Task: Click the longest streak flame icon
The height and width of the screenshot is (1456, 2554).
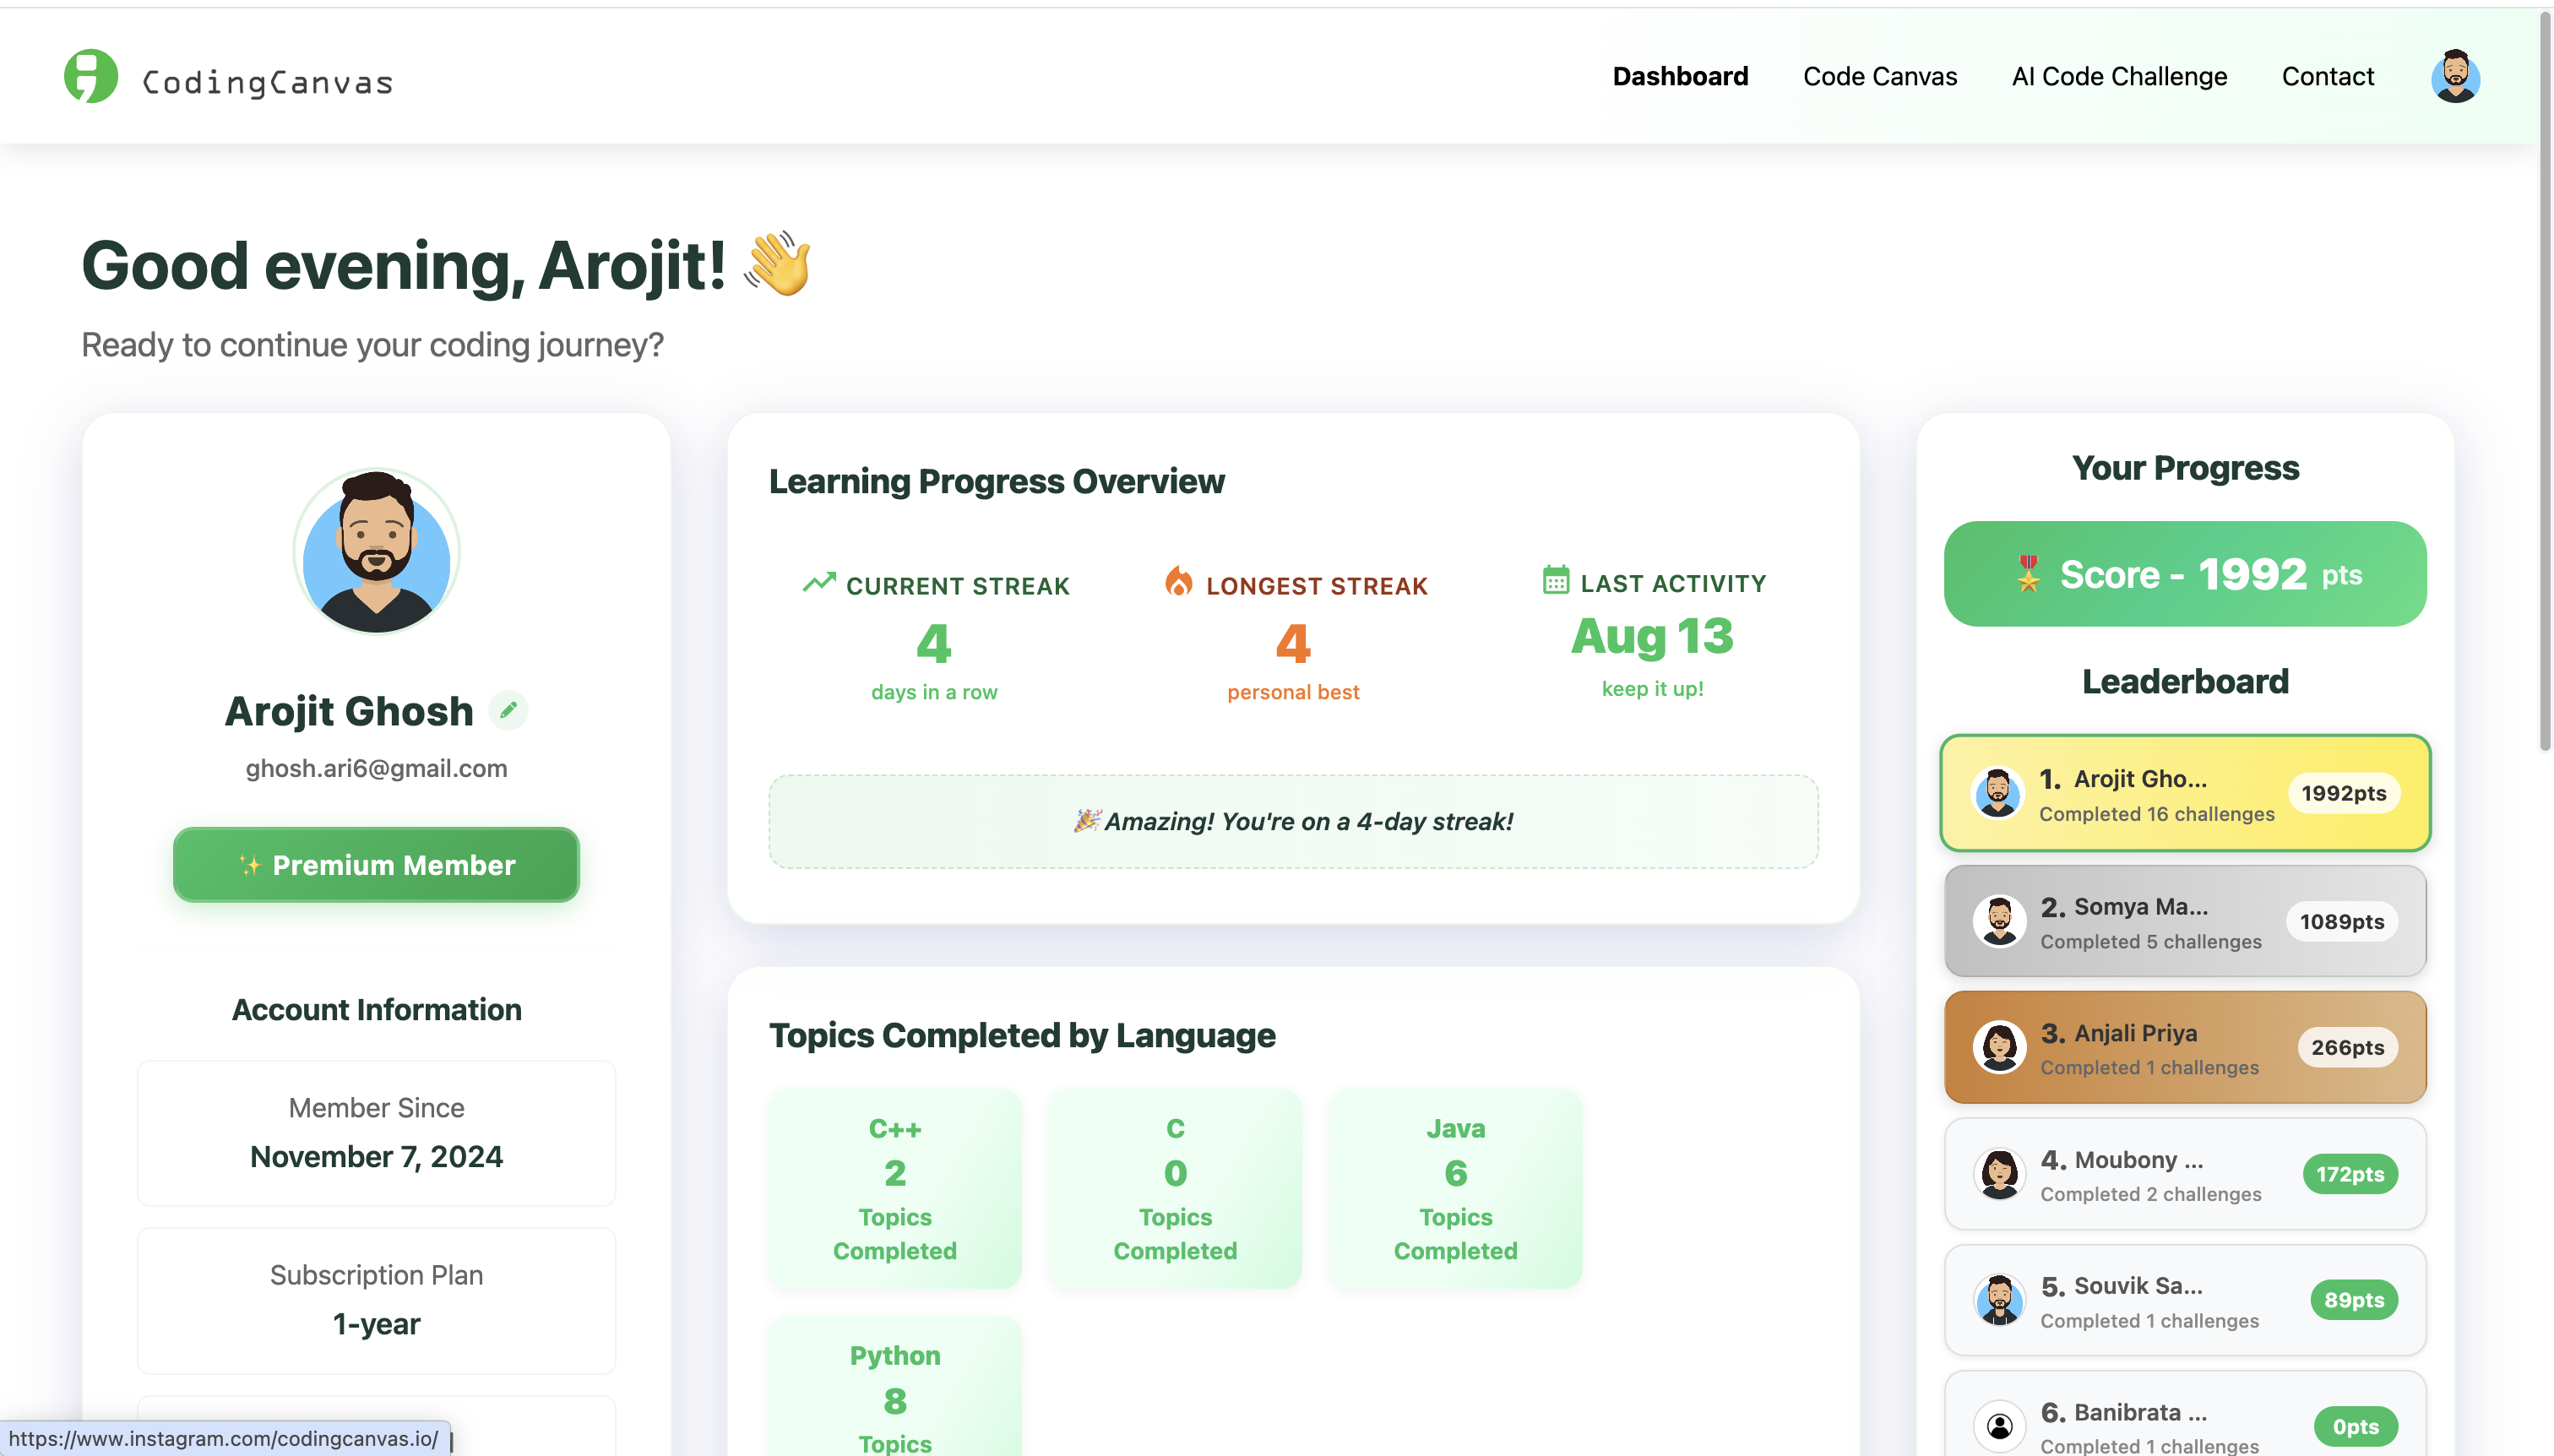Action: tap(1178, 581)
